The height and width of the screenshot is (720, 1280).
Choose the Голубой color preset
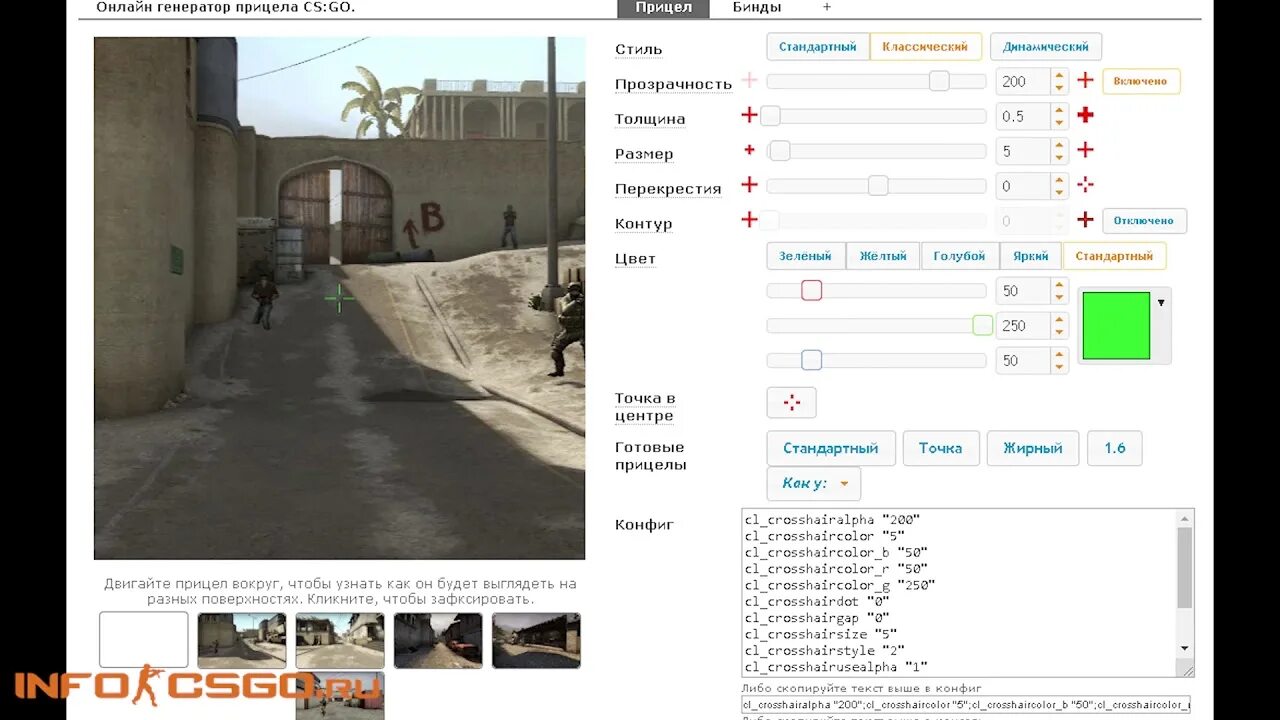(960, 256)
